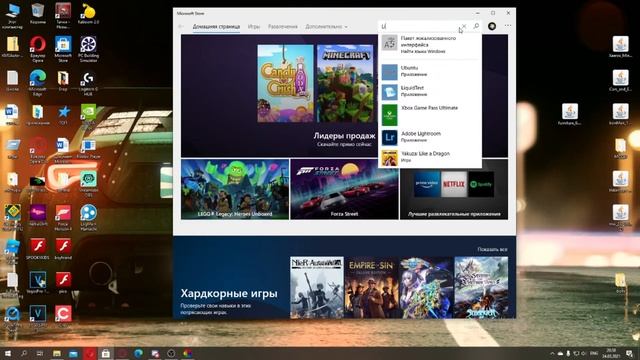Viewport: 640px width, 360px height.
Task: Open File Explorer on the taskbar
Action: [57, 353]
